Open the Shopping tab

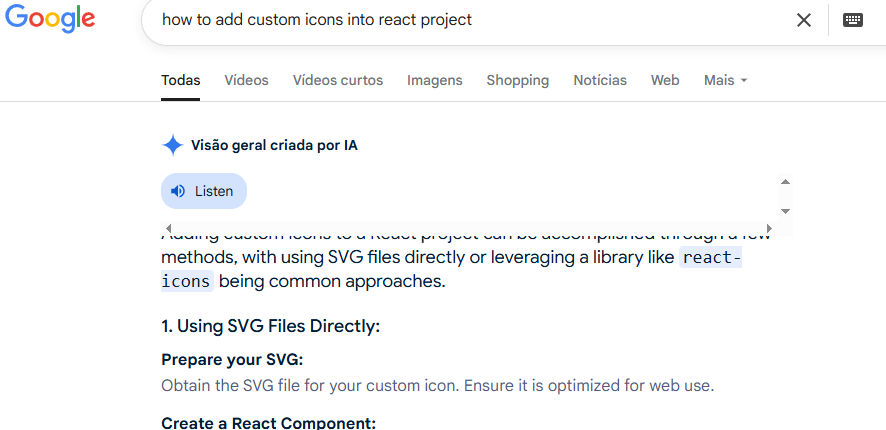pyautogui.click(x=518, y=80)
